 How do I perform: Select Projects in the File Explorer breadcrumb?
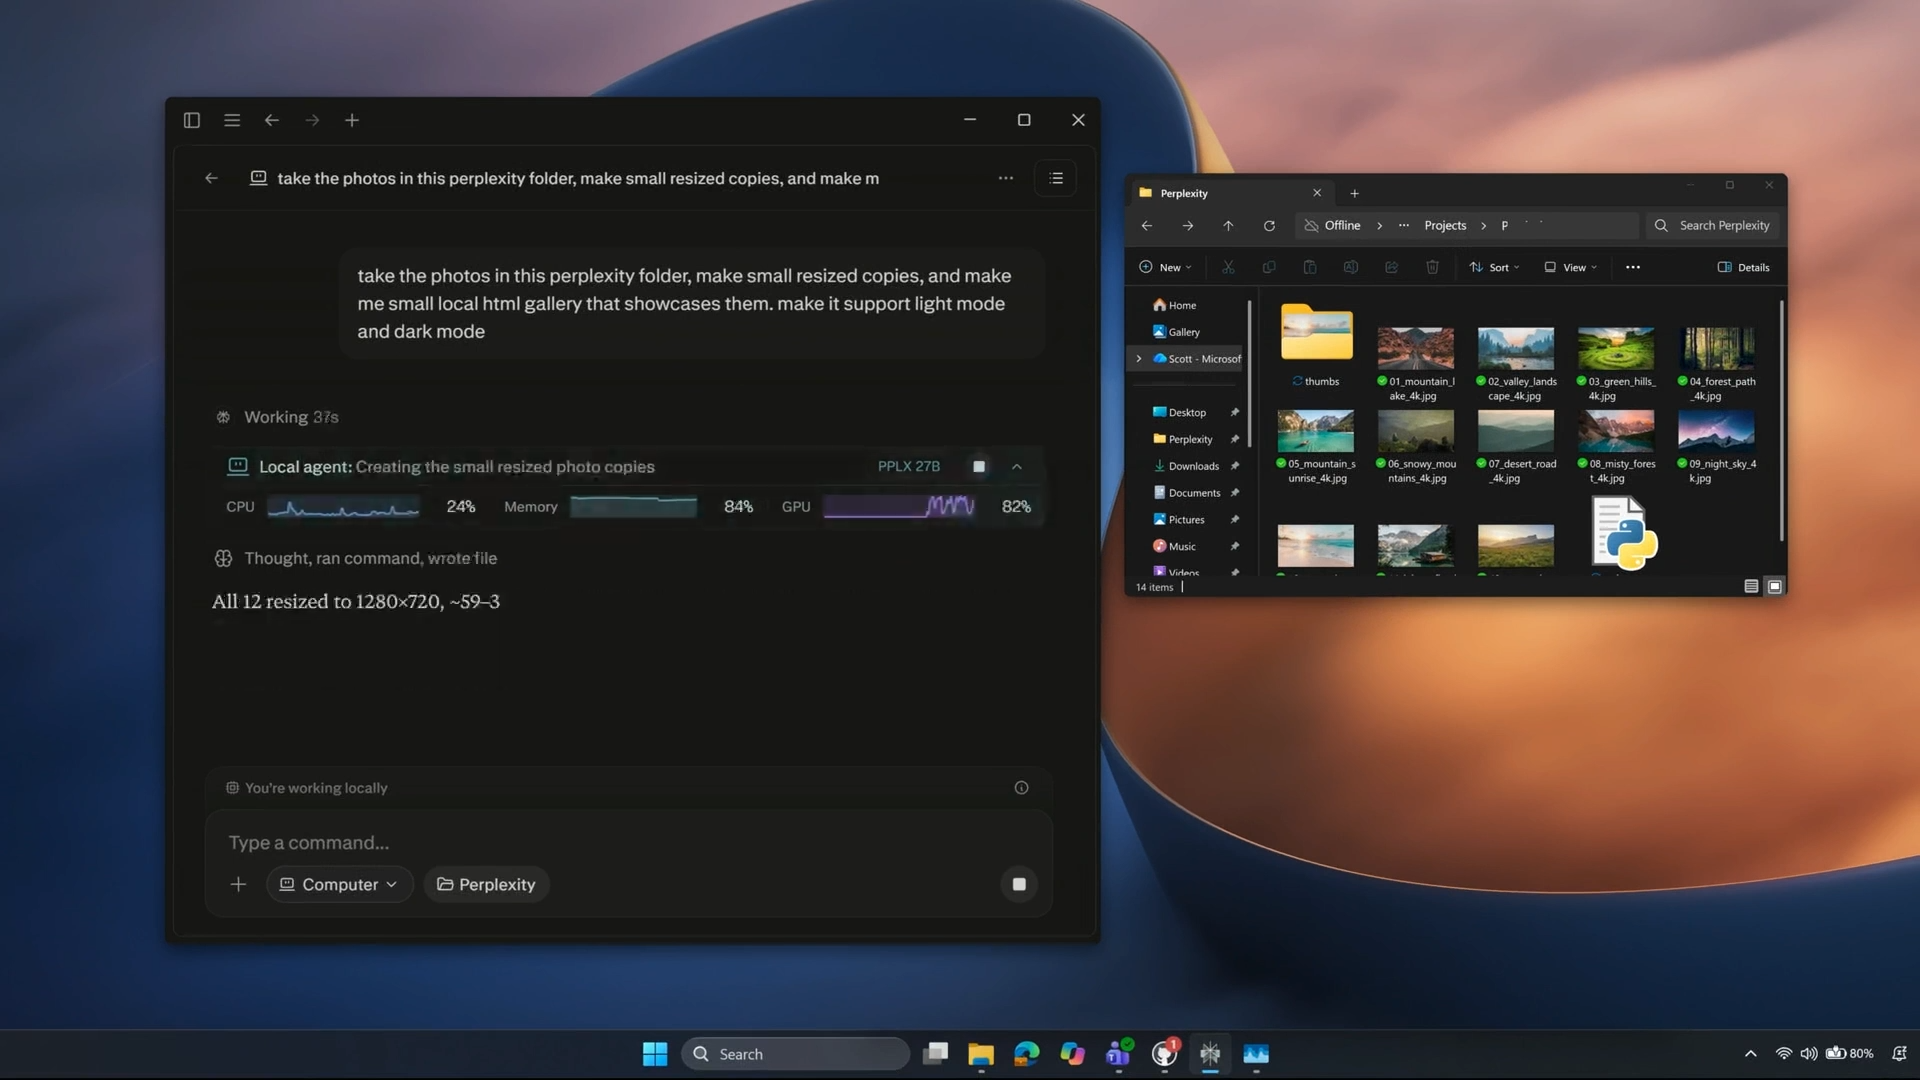click(1445, 226)
